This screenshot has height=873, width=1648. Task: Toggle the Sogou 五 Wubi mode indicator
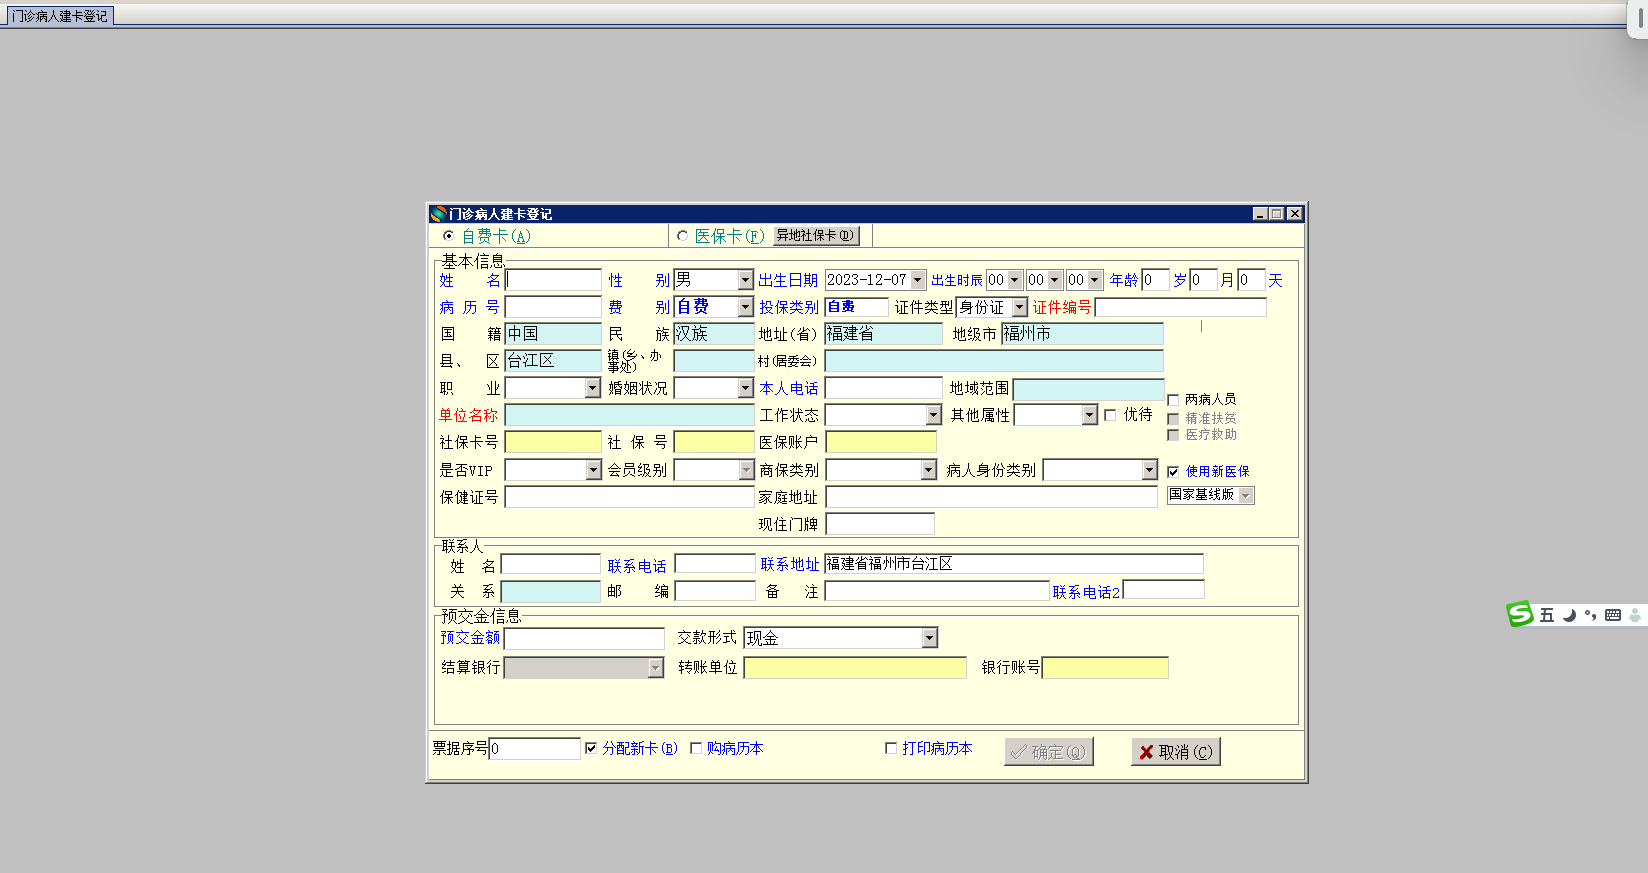coord(1546,615)
